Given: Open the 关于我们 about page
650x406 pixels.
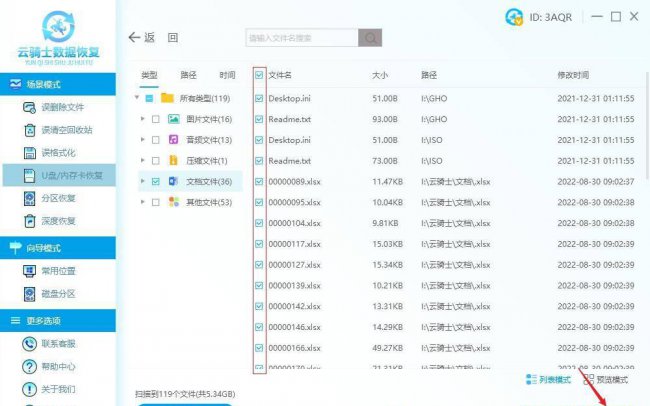Looking at the screenshot, I should pos(49,389).
